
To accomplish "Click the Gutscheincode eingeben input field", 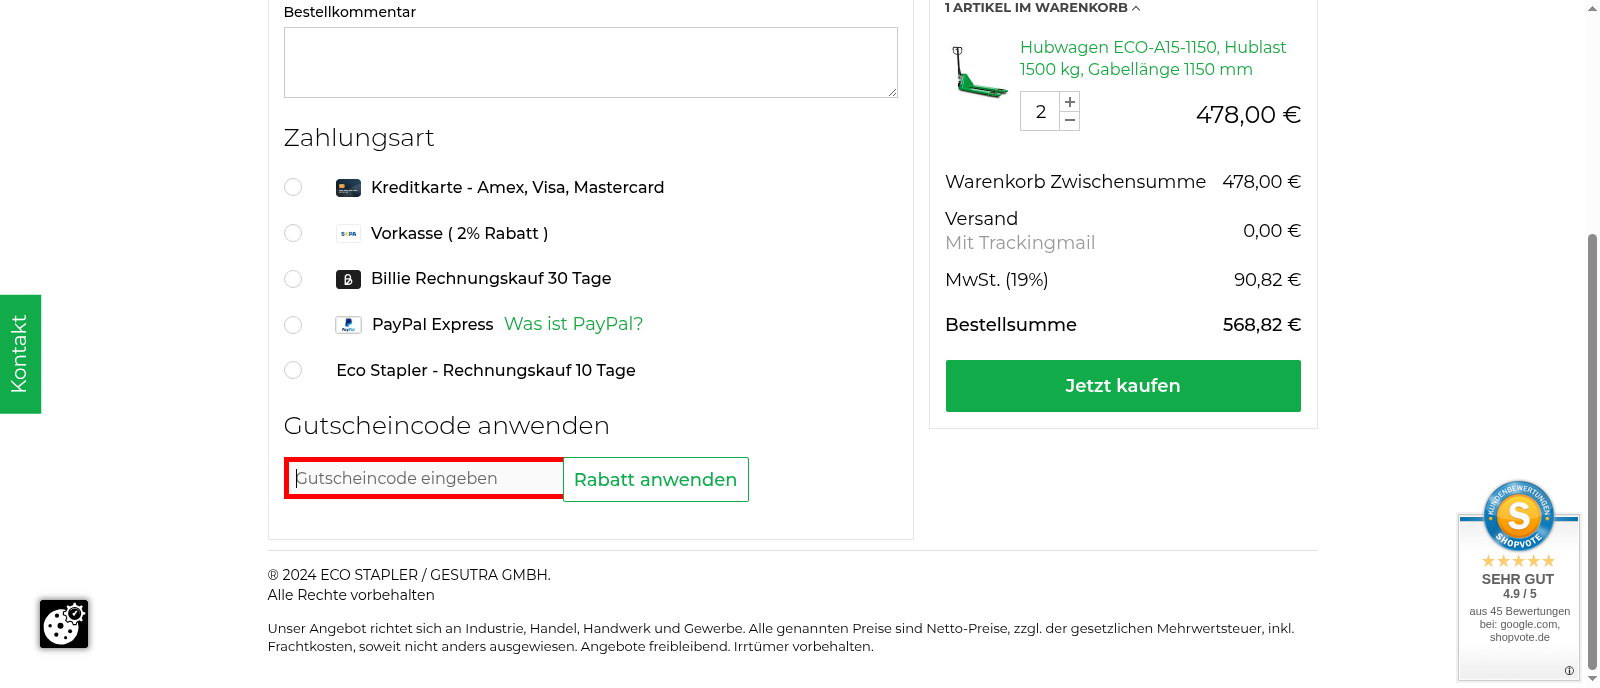I will click(x=425, y=479).
